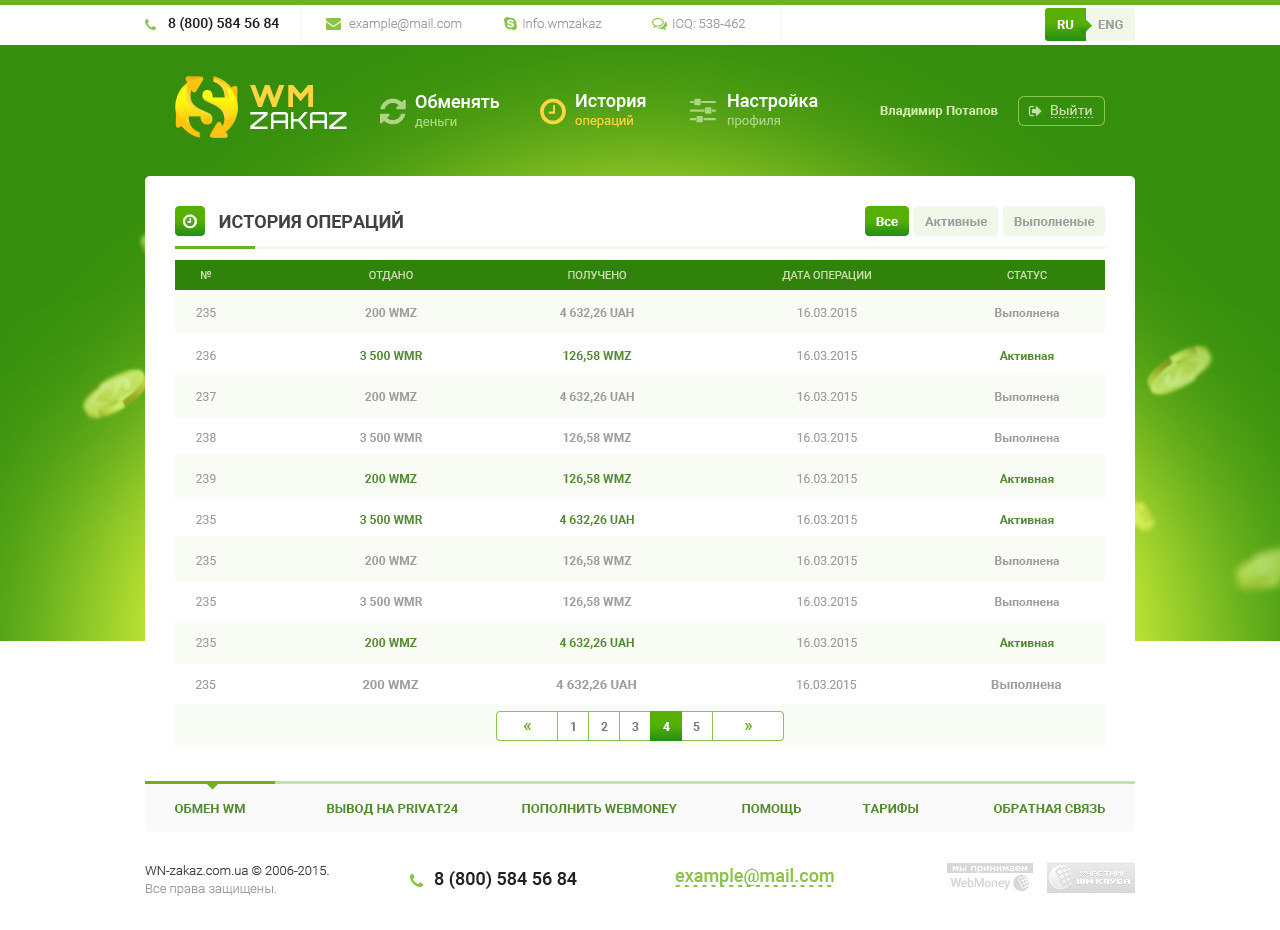Open page 5 of the history

tap(697, 726)
